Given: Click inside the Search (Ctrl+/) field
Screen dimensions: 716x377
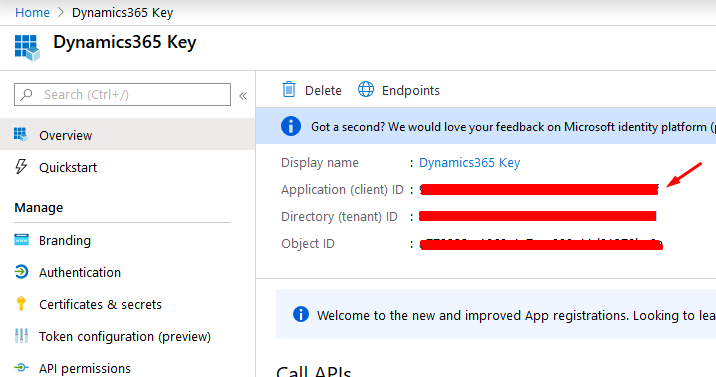Looking at the screenshot, I should point(122,94).
